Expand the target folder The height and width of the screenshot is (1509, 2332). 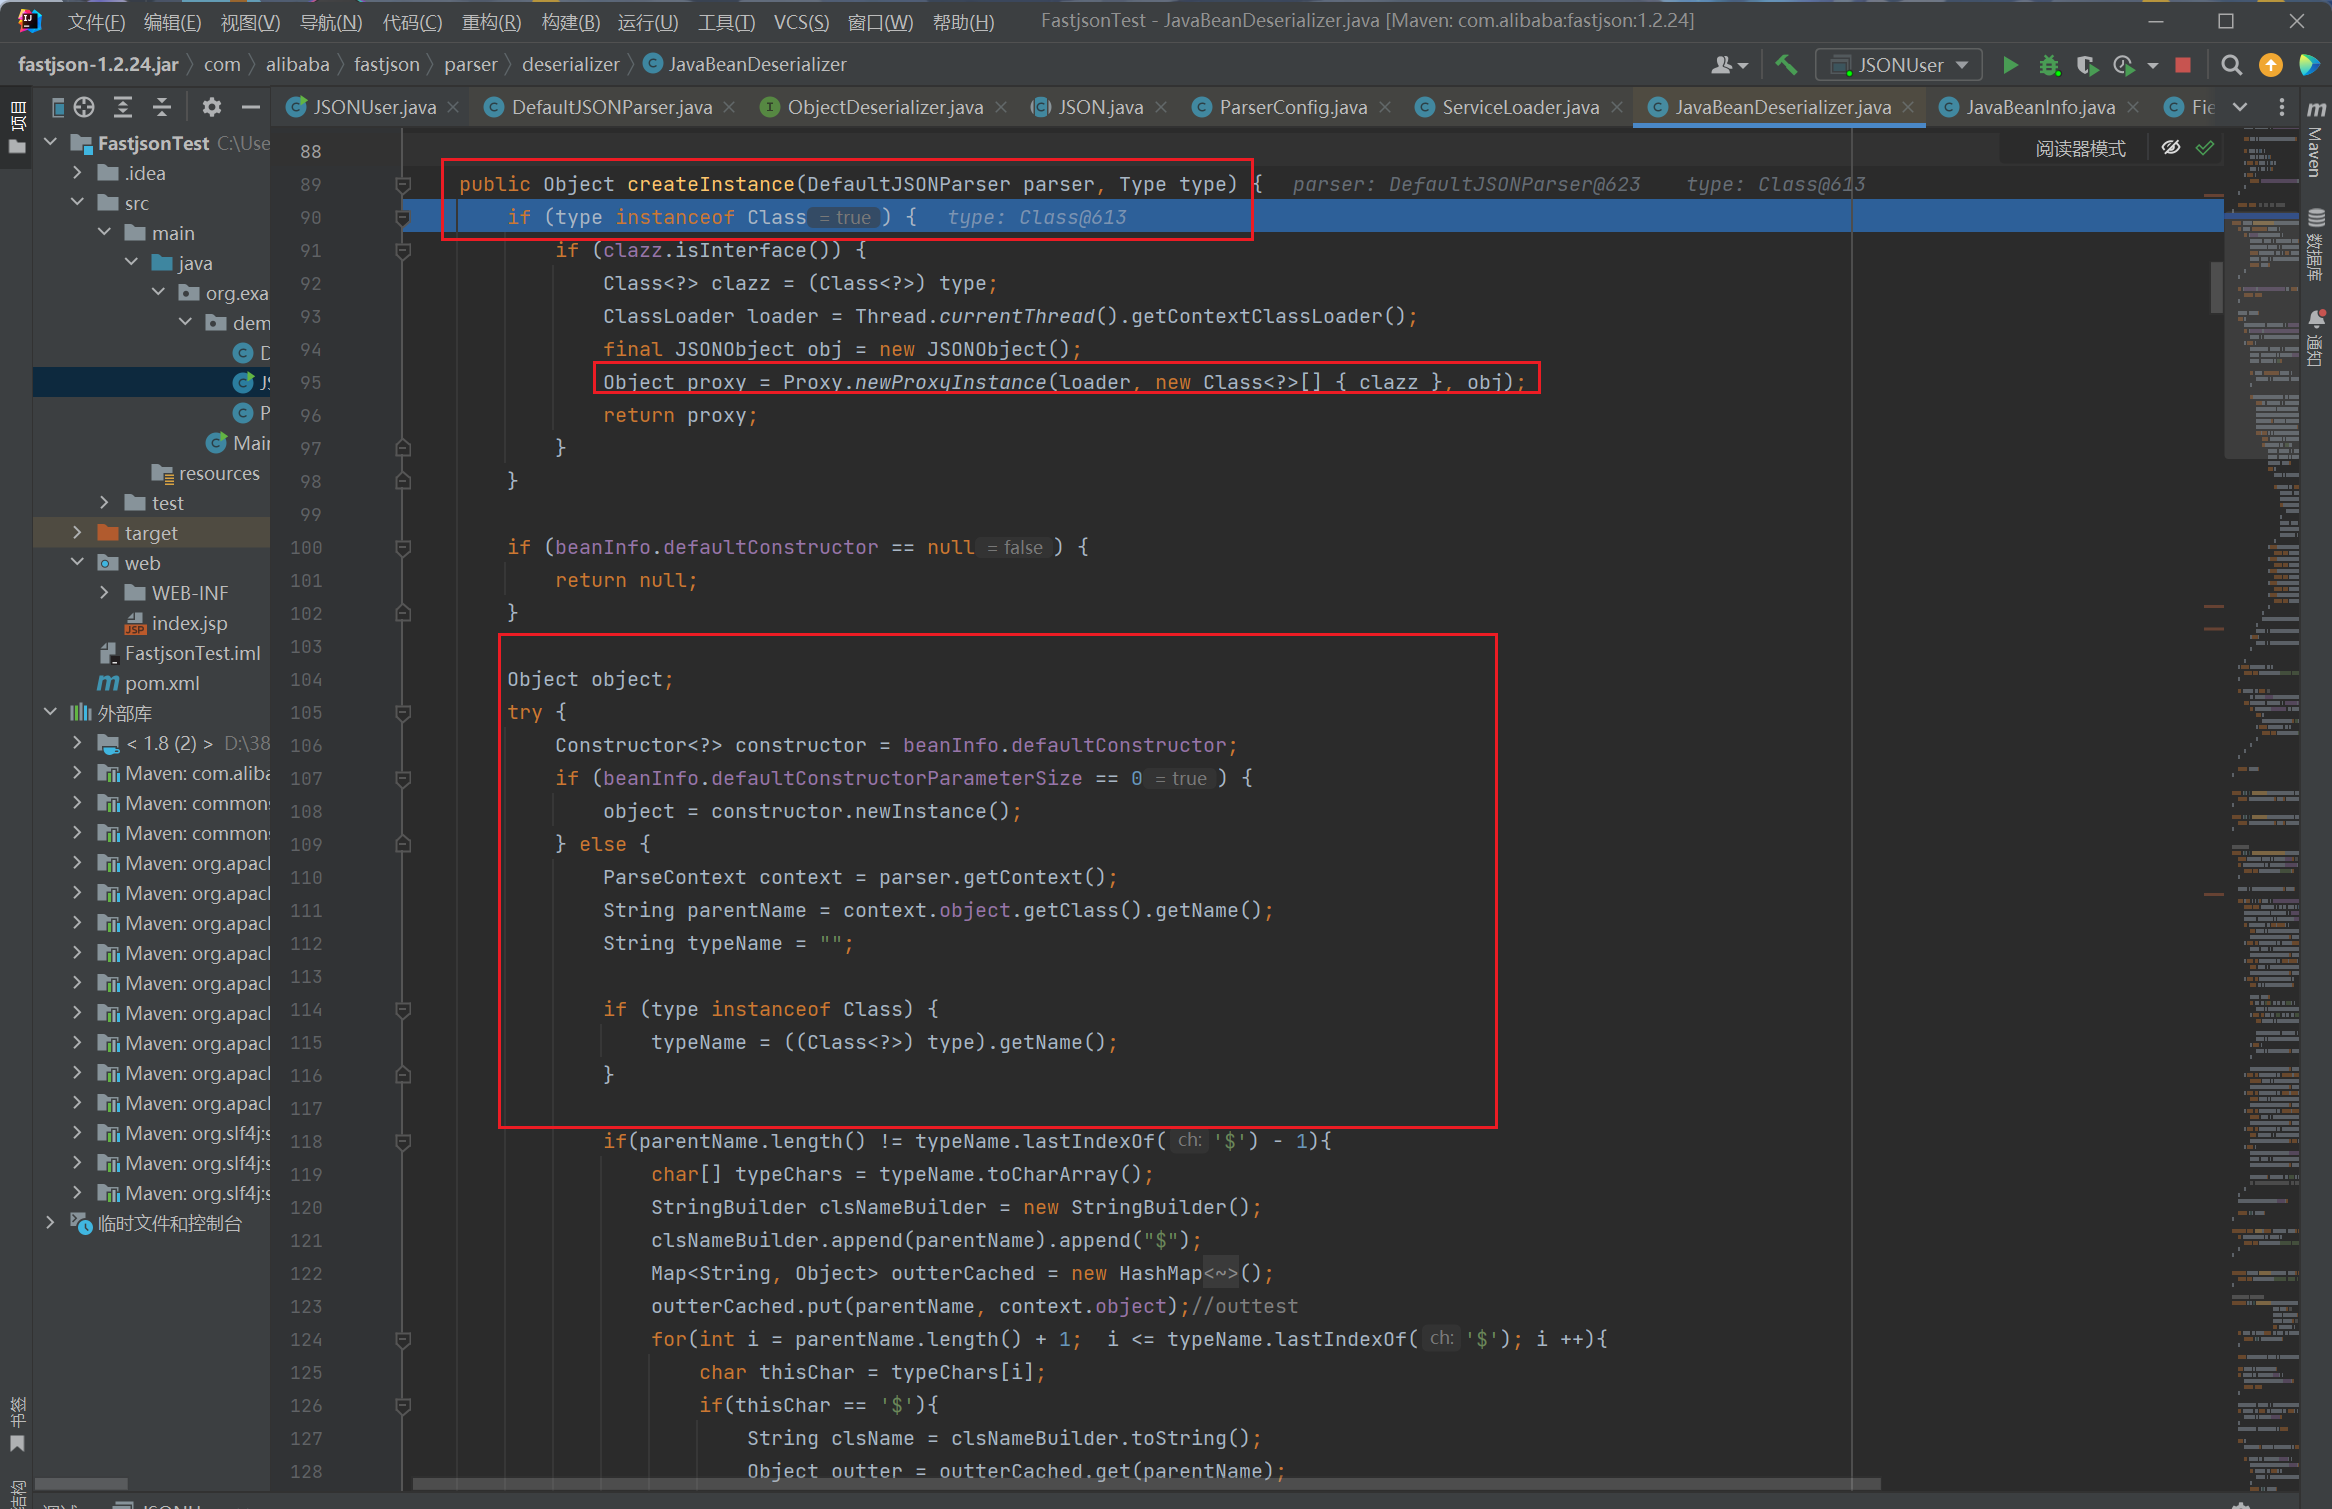pyautogui.click(x=77, y=533)
